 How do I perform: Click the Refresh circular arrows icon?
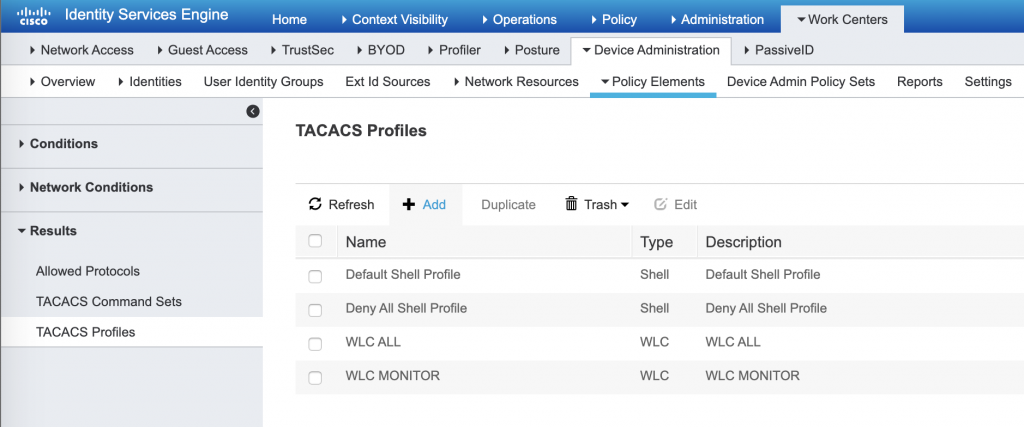(315, 204)
